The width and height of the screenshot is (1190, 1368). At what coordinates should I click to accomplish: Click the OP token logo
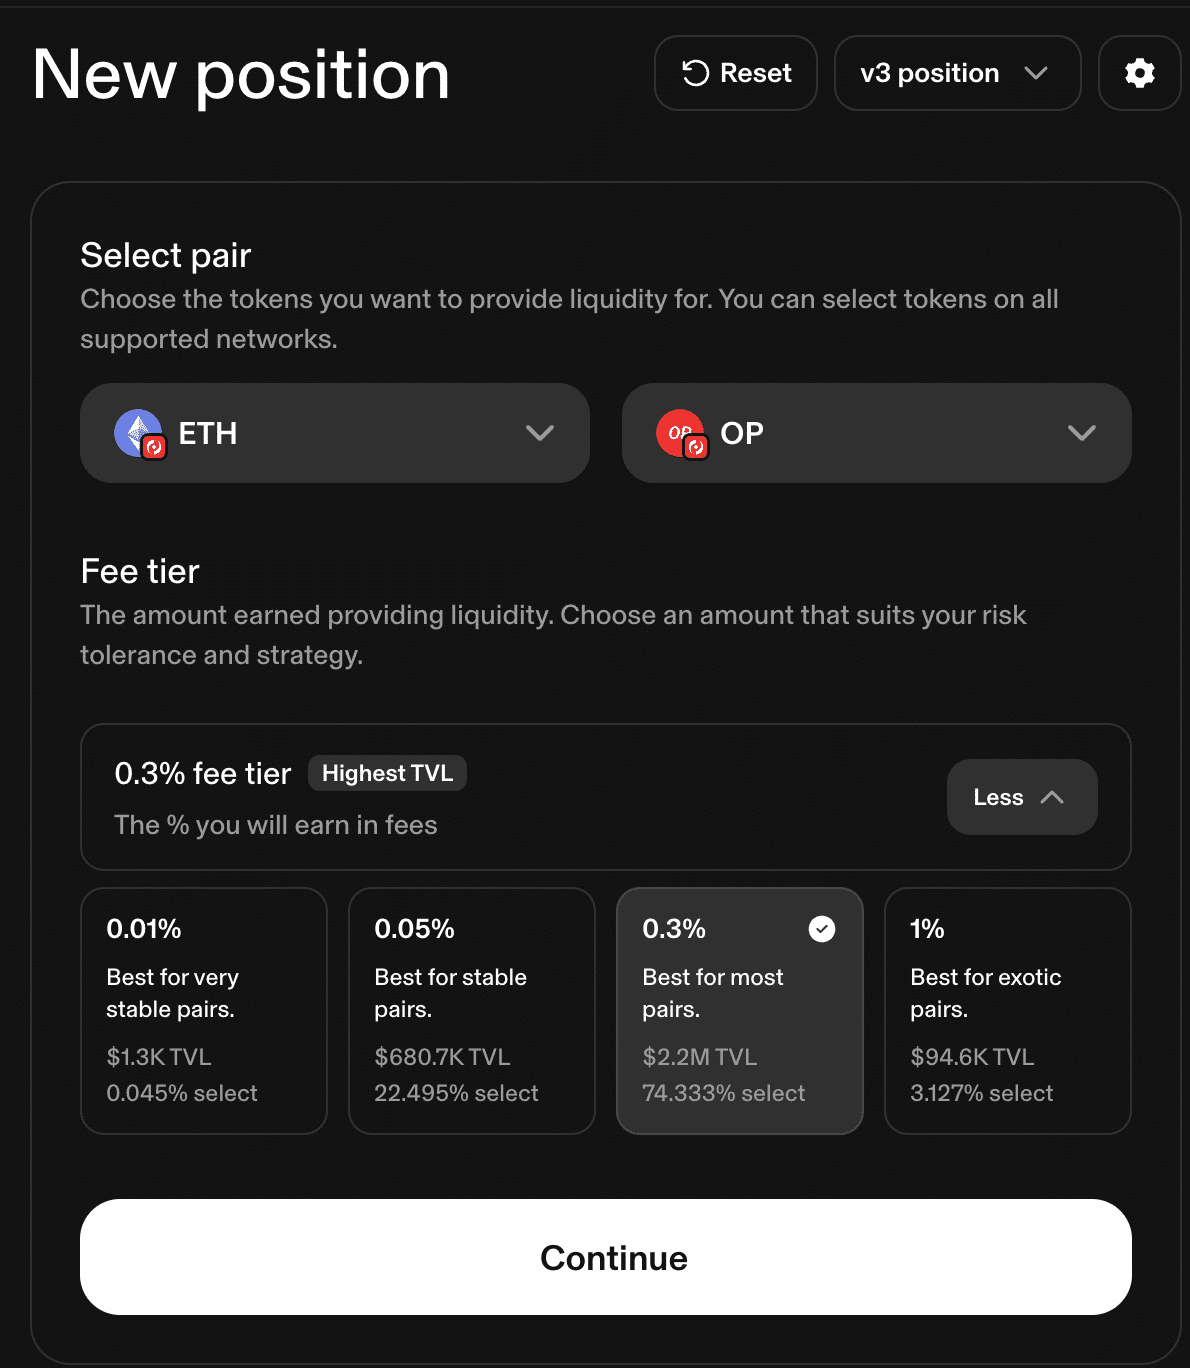pyautogui.click(x=681, y=433)
